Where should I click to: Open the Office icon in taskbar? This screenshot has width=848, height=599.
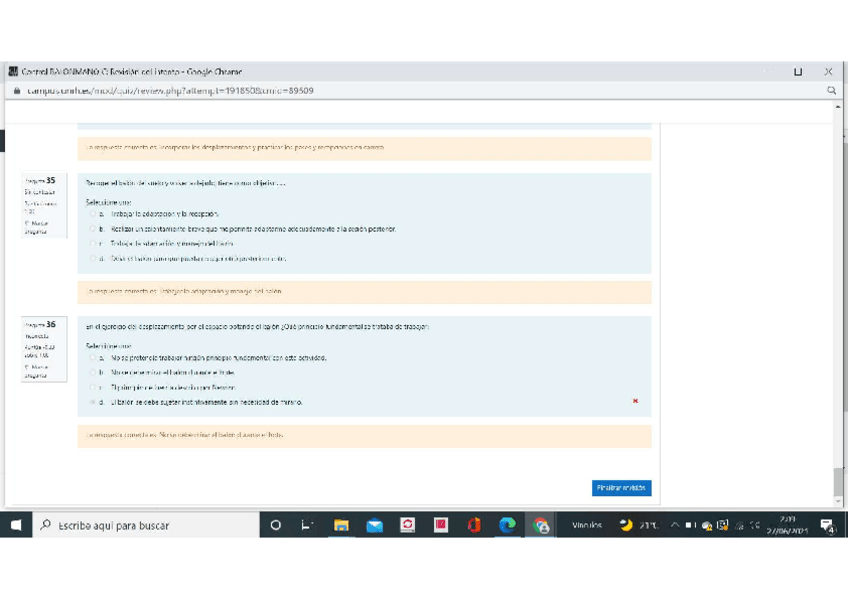[x=474, y=525]
